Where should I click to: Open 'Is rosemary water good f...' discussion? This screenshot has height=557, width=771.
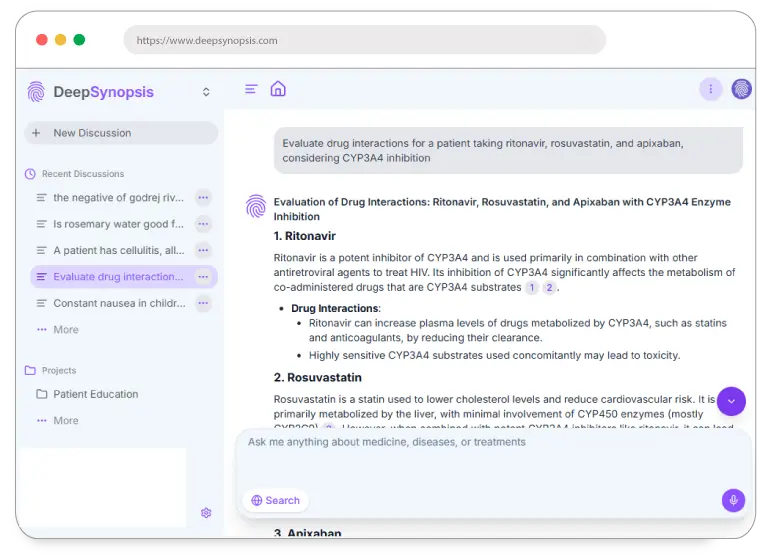[x=118, y=224]
